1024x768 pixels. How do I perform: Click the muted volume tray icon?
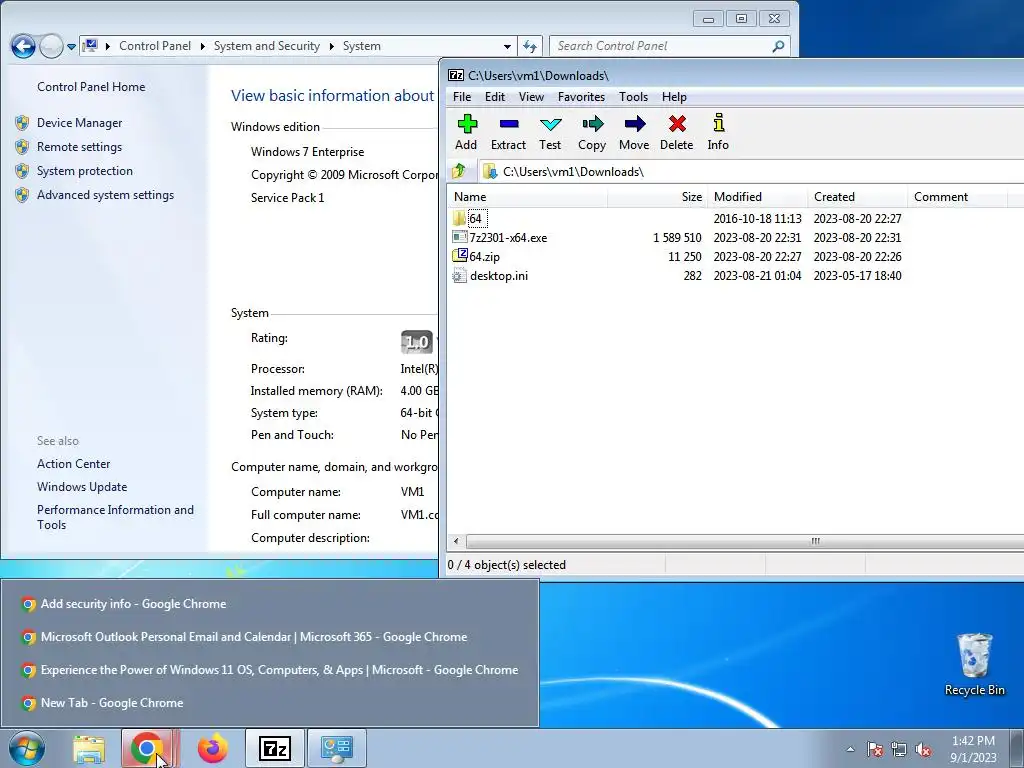(923, 750)
